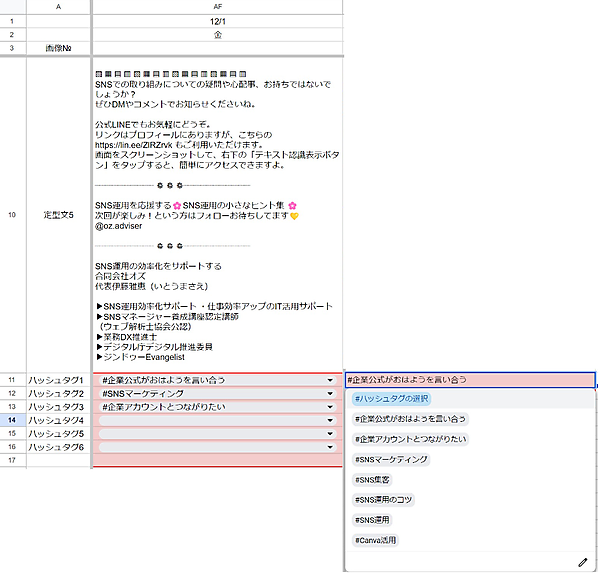The width and height of the screenshot is (600, 574).
Task: Select row 10 header
Action: [x=12, y=214]
